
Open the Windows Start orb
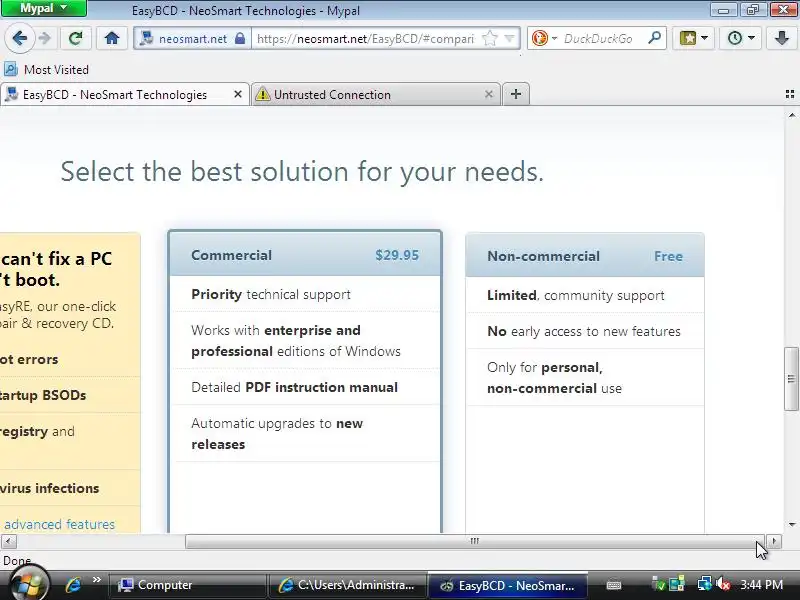click(28, 584)
